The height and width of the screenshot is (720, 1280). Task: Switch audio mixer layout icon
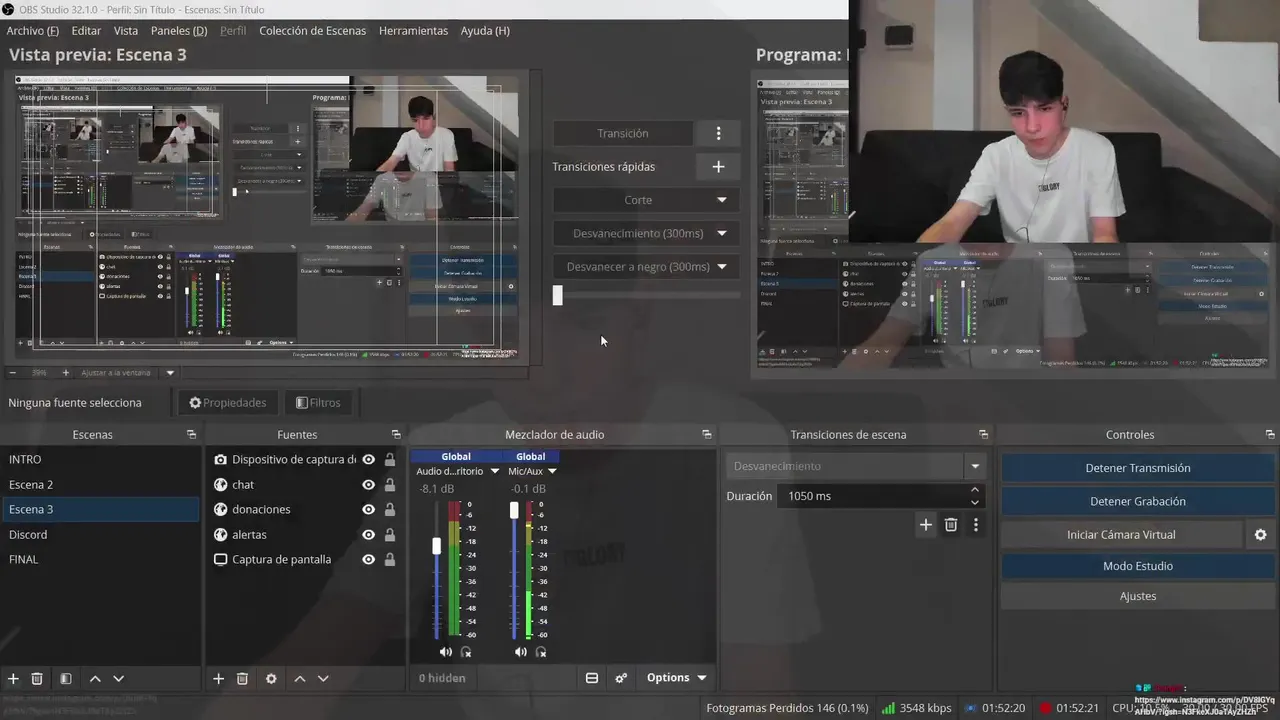(592, 678)
